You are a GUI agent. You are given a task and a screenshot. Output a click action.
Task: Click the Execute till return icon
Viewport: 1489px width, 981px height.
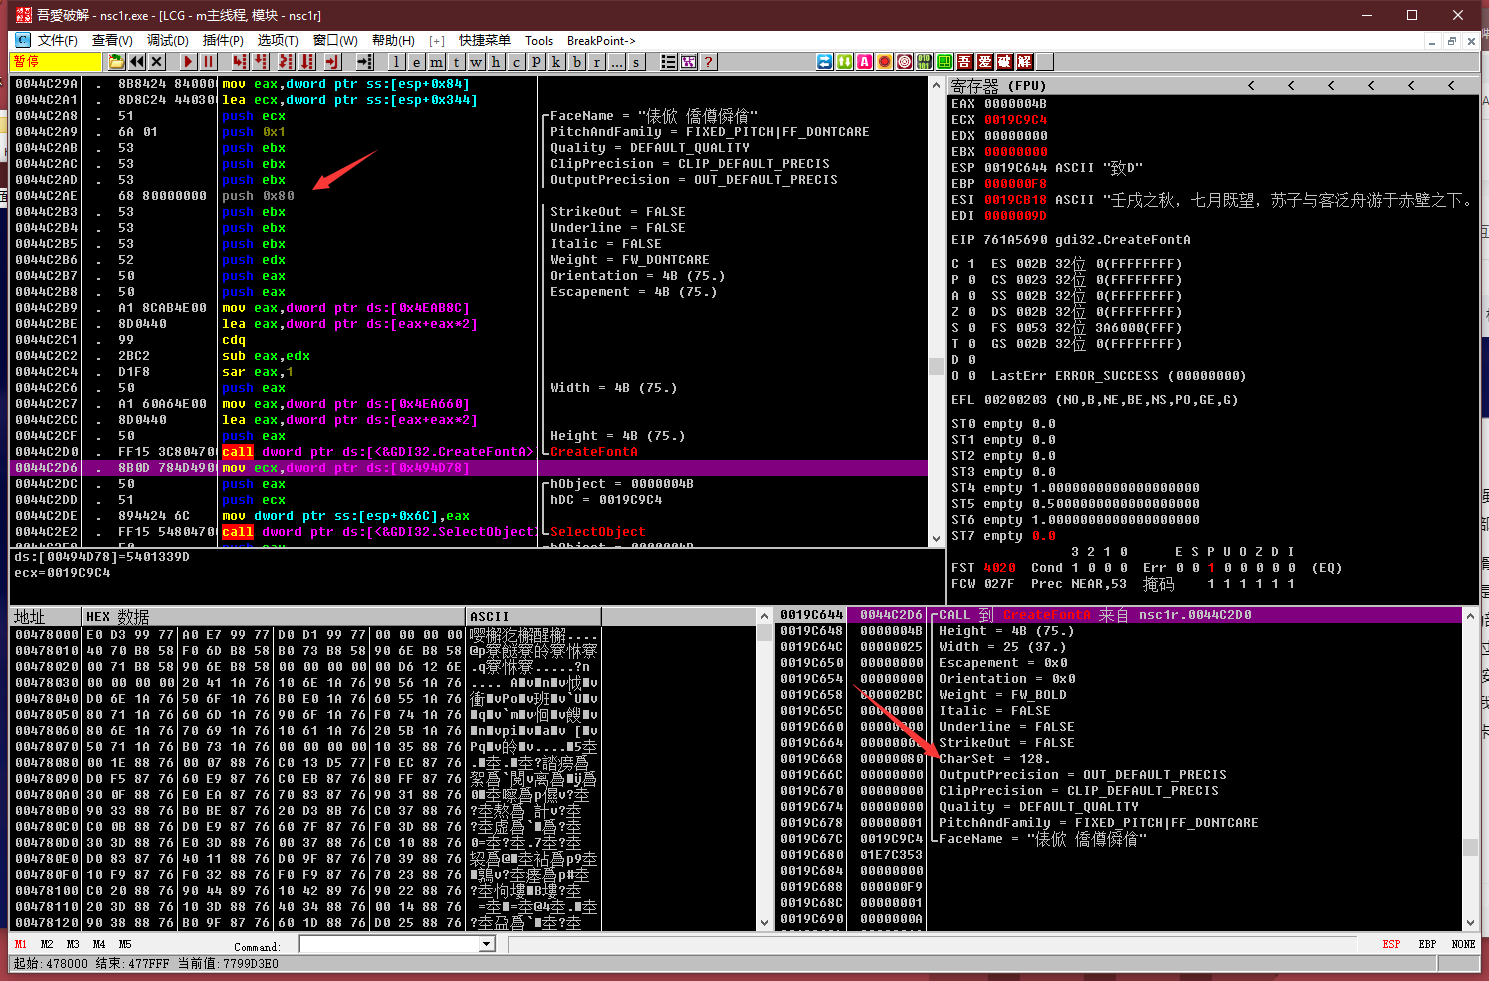332,62
